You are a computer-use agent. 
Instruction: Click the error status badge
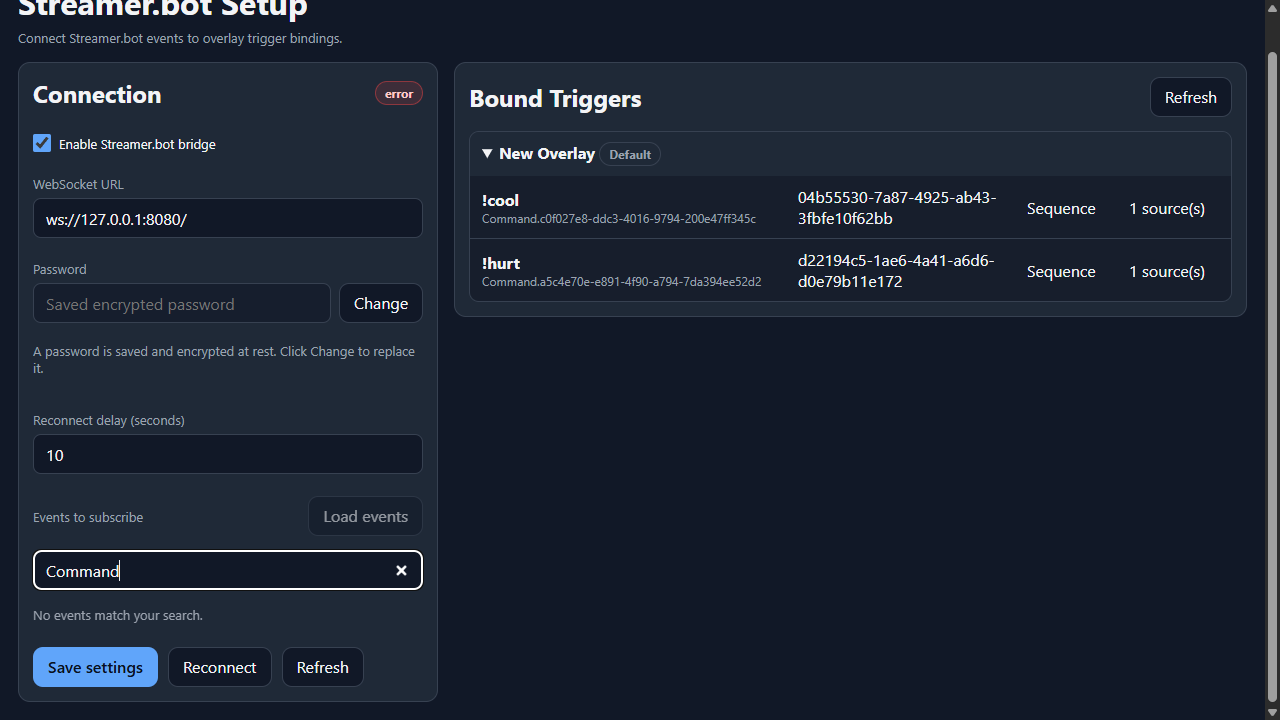(399, 94)
